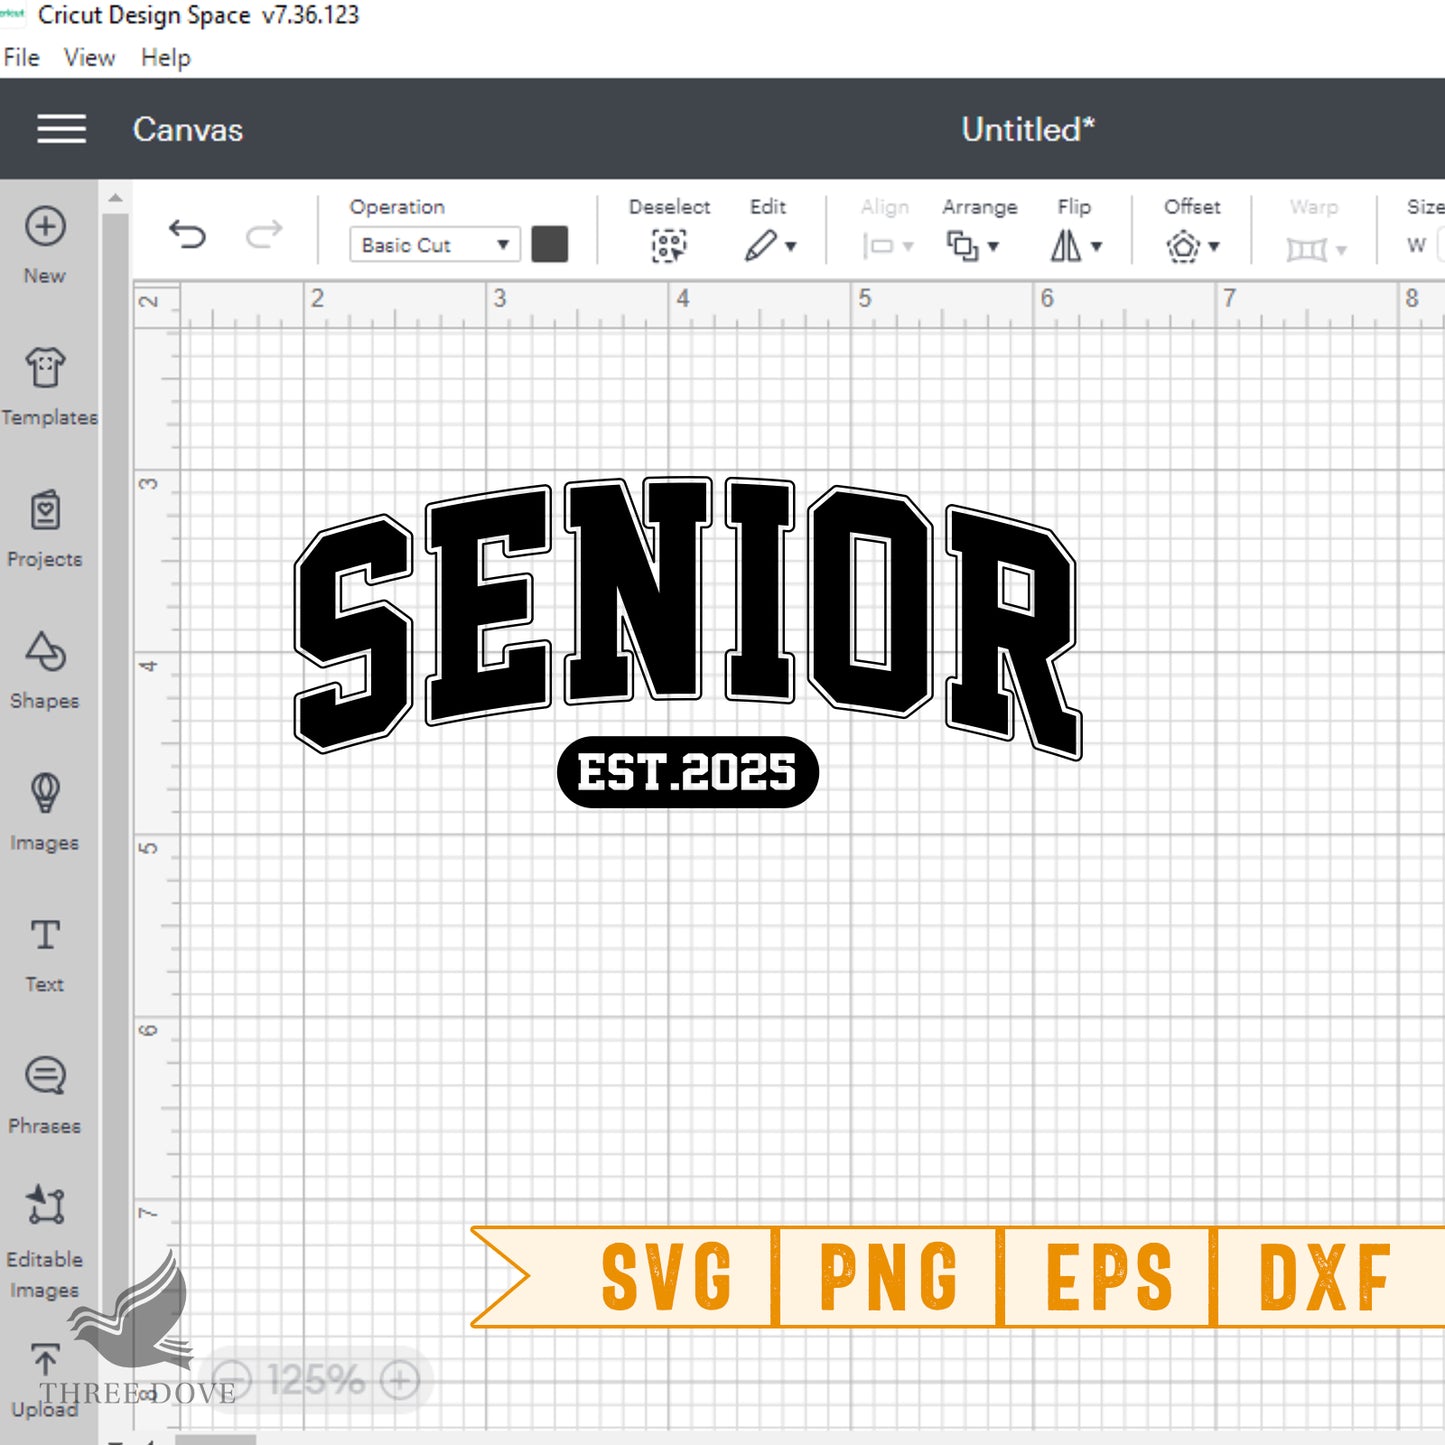Click the New project icon

(x=45, y=226)
